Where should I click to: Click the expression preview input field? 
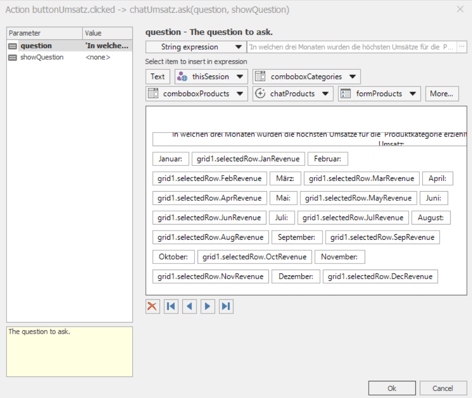pyautogui.click(x=352, y=47)
